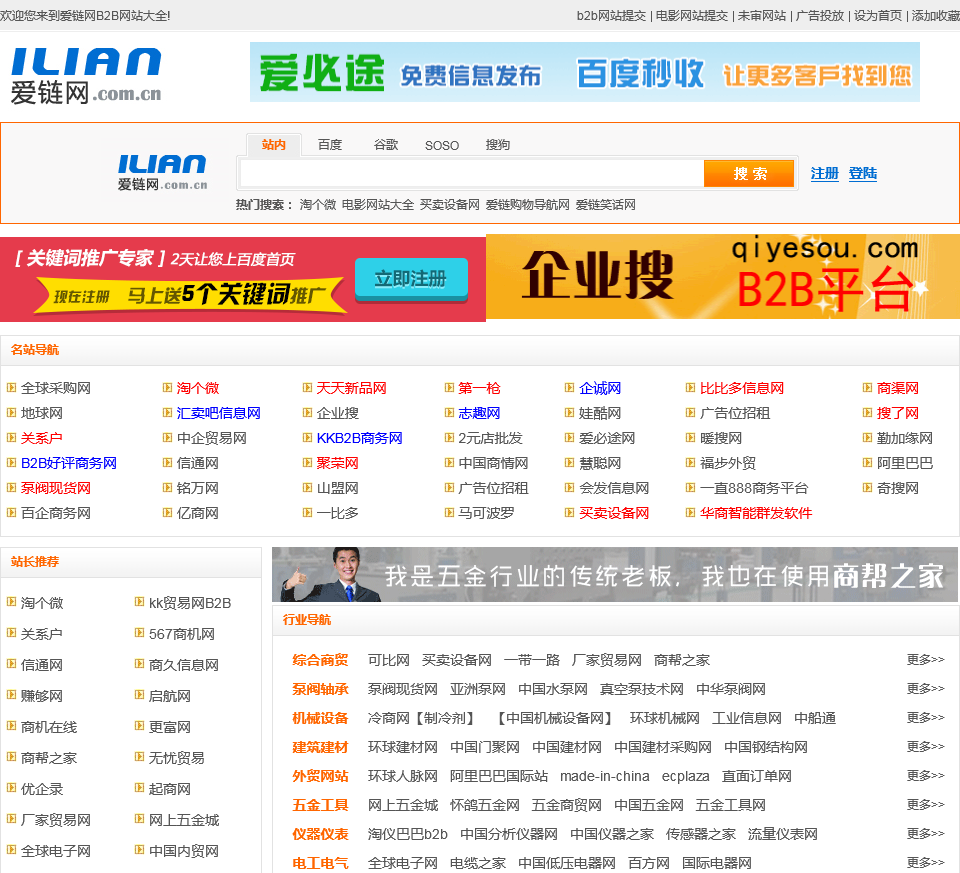Click the bullet icon next to 全球采购网
Viewport: 960px width, 873px height.
(11, 388)
